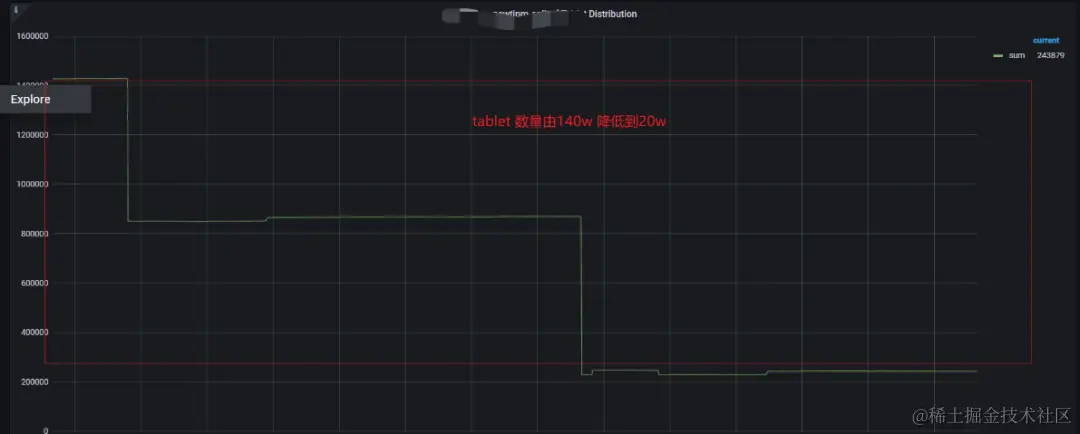Click the 200000 y-axis label
The width and height of the screenshot is (1080, 434).
[x=32, y=382]
